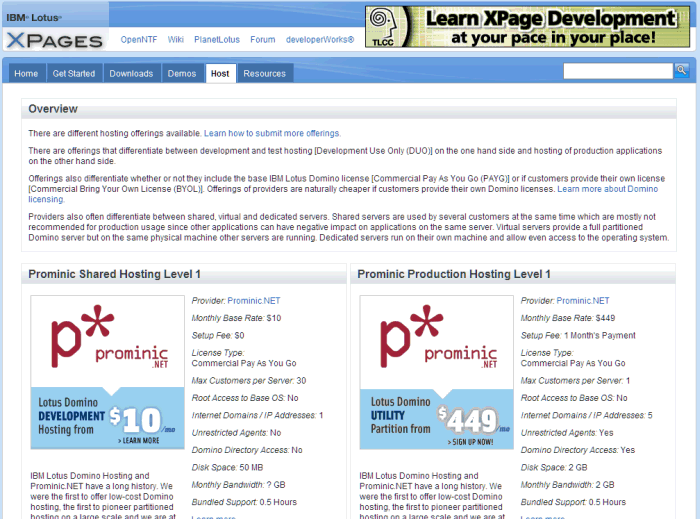Click Unrestricted Agents: No text
Viewport: 700px width, 519px height.
tap(236, 432)
